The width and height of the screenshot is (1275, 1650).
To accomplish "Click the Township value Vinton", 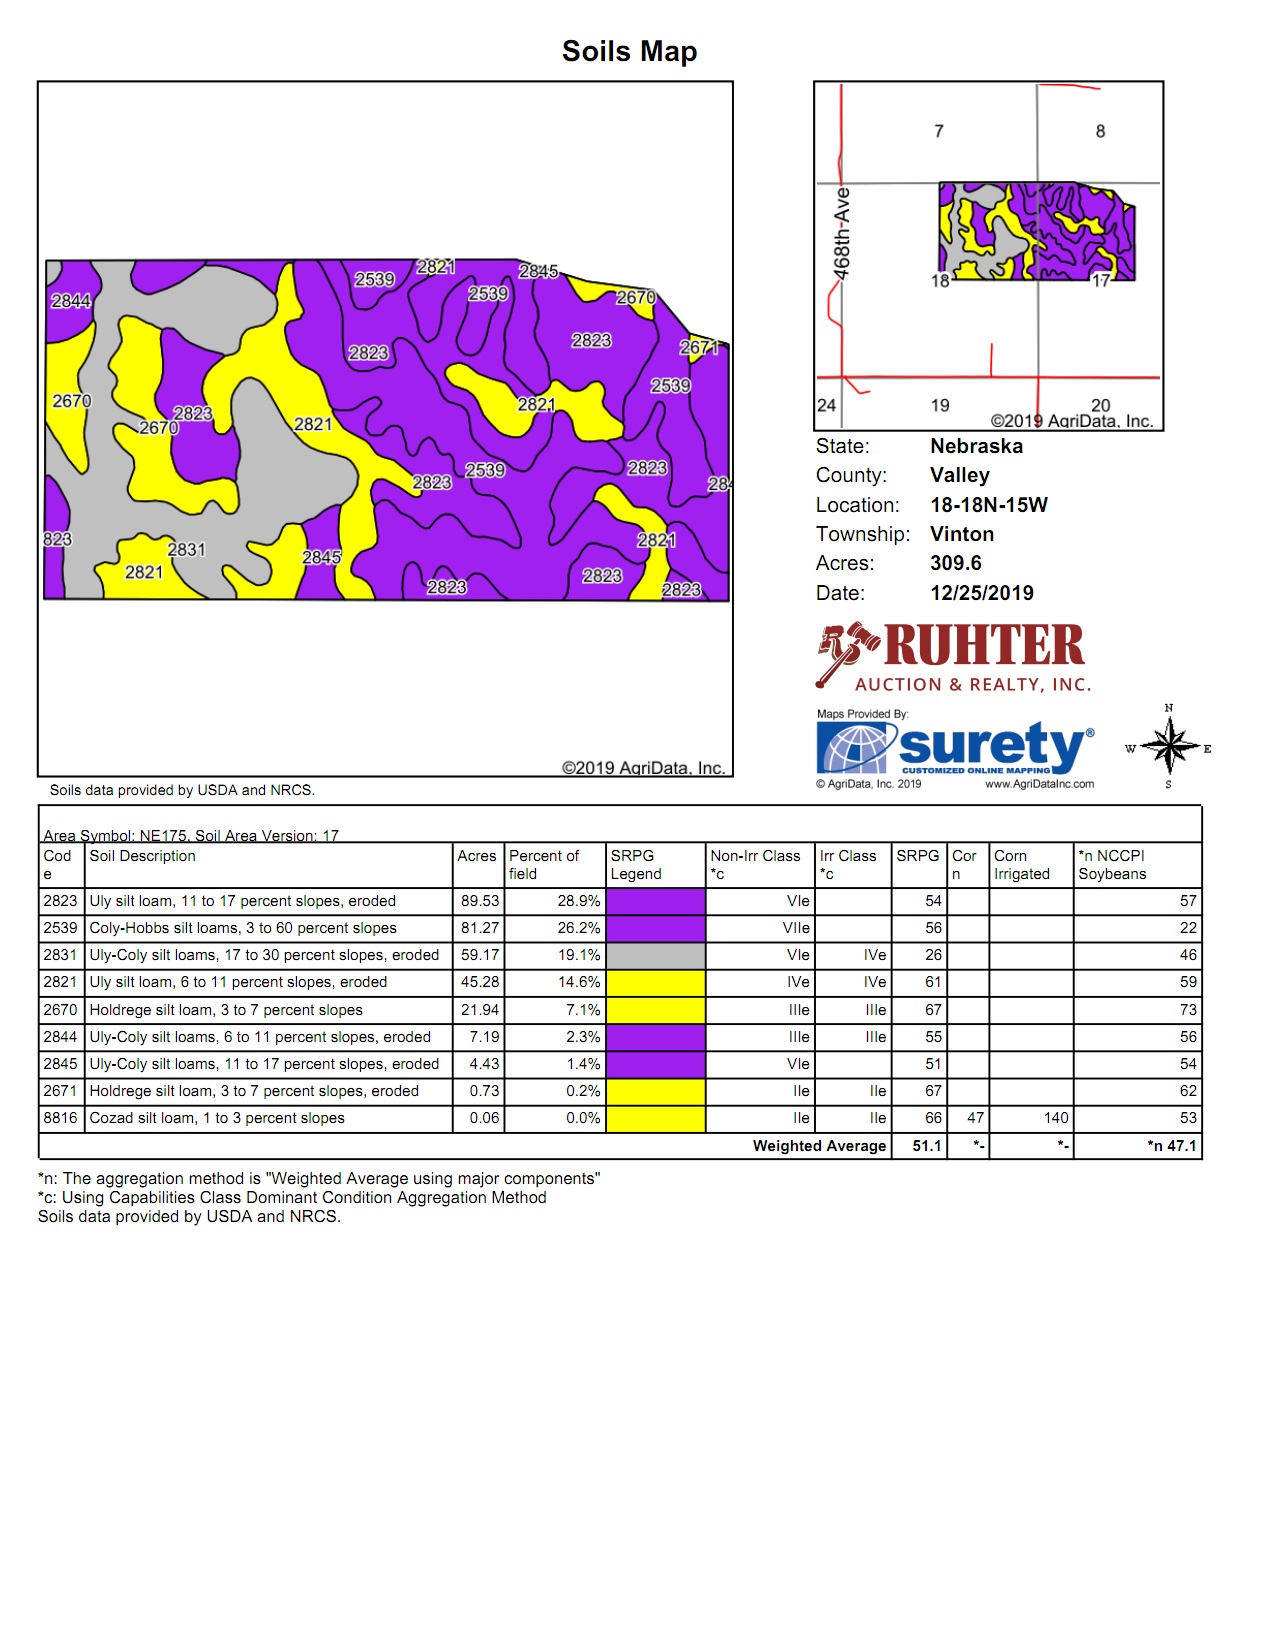I will (962, 534).
